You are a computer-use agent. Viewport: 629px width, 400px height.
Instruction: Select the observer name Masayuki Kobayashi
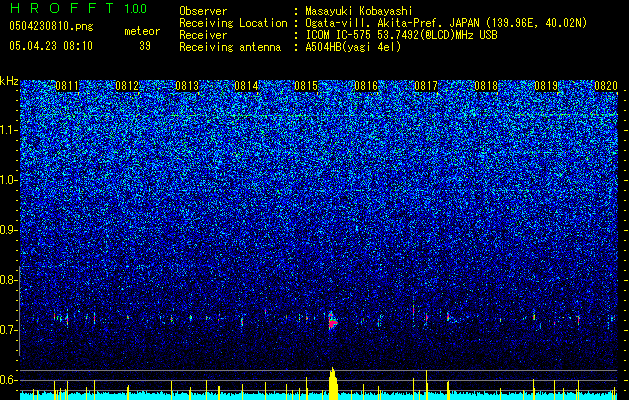(x=359, y=11)
